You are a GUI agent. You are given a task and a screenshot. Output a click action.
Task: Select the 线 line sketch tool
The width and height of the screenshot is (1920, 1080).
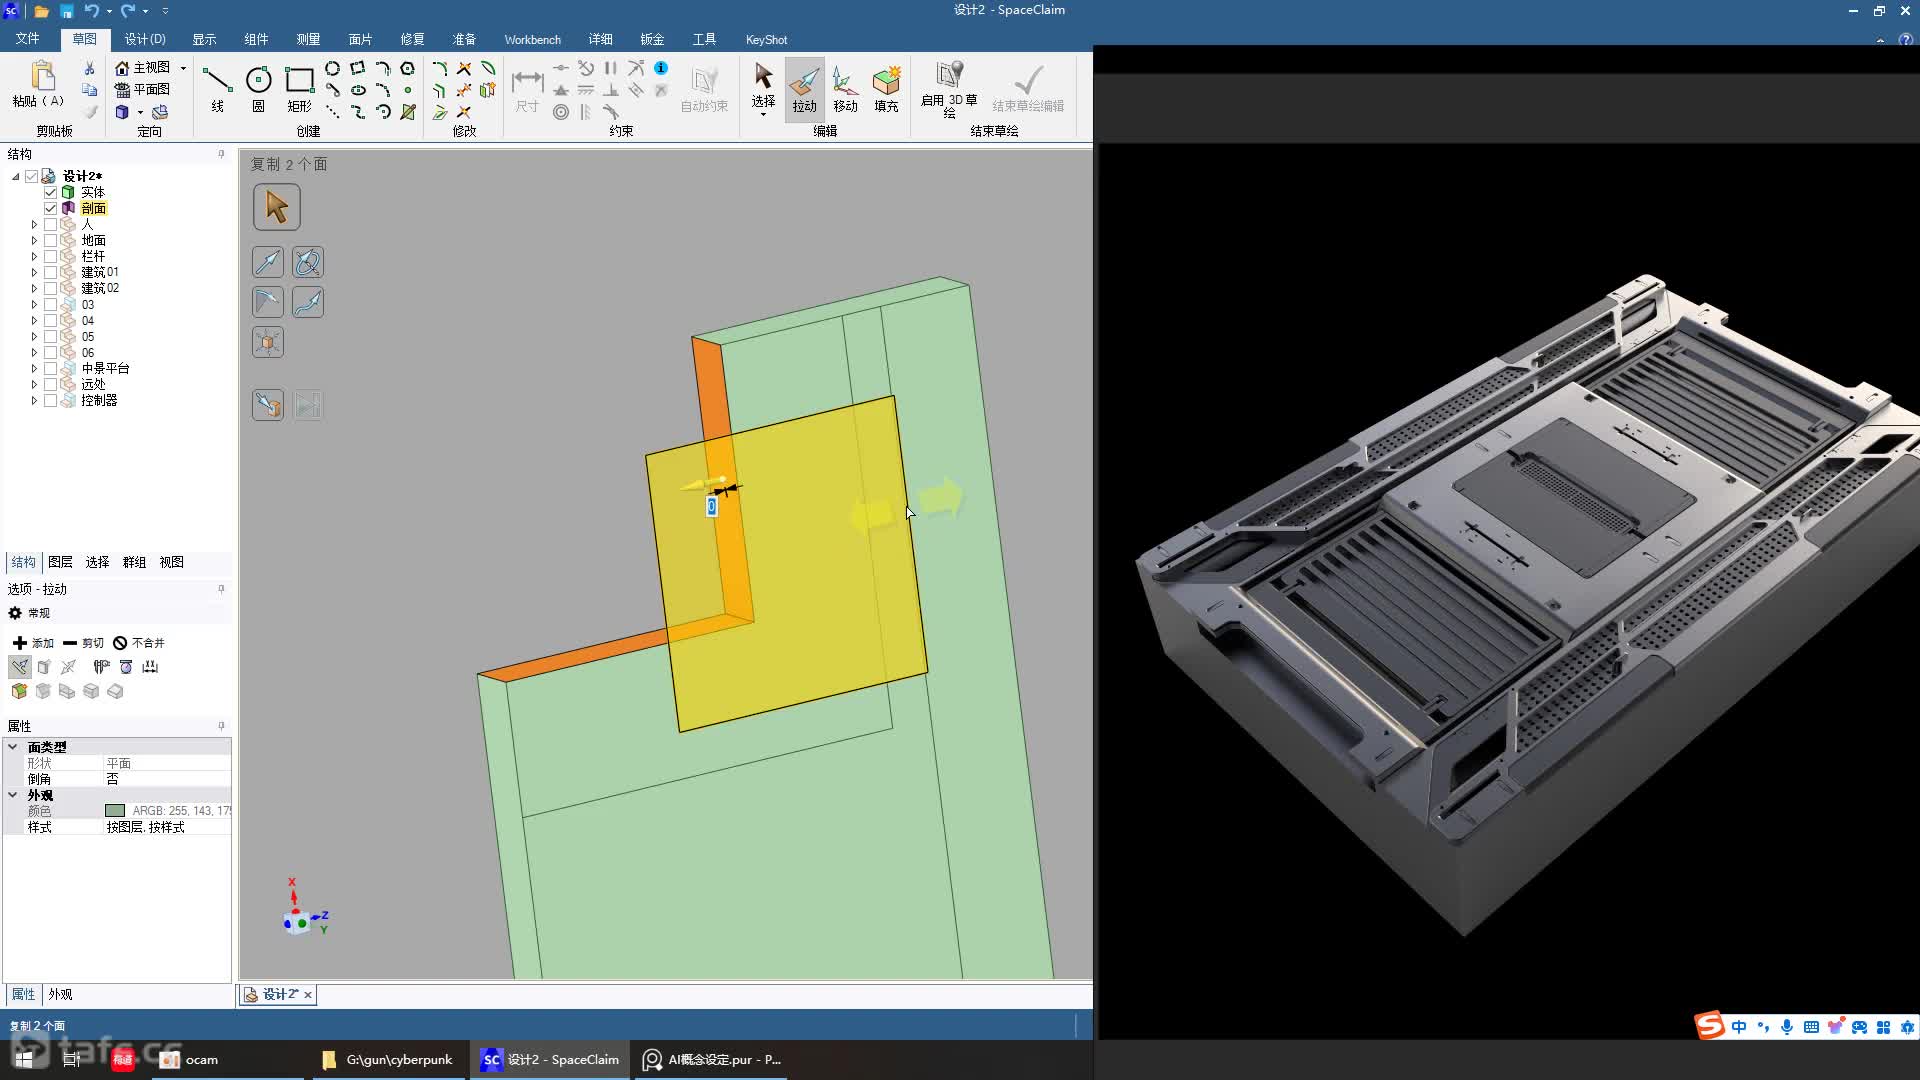217,88
